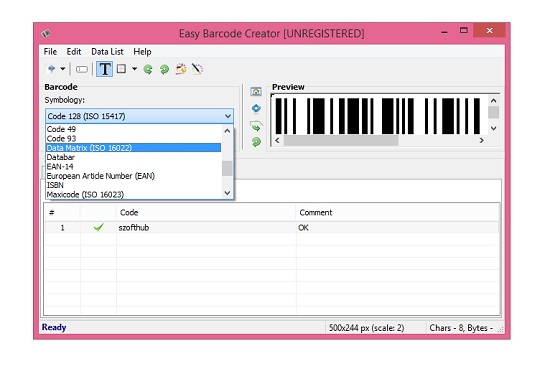Click the preview vertical scrollbar thumb
Viewport: 550px width, 379px height.
tap(494, 112)
